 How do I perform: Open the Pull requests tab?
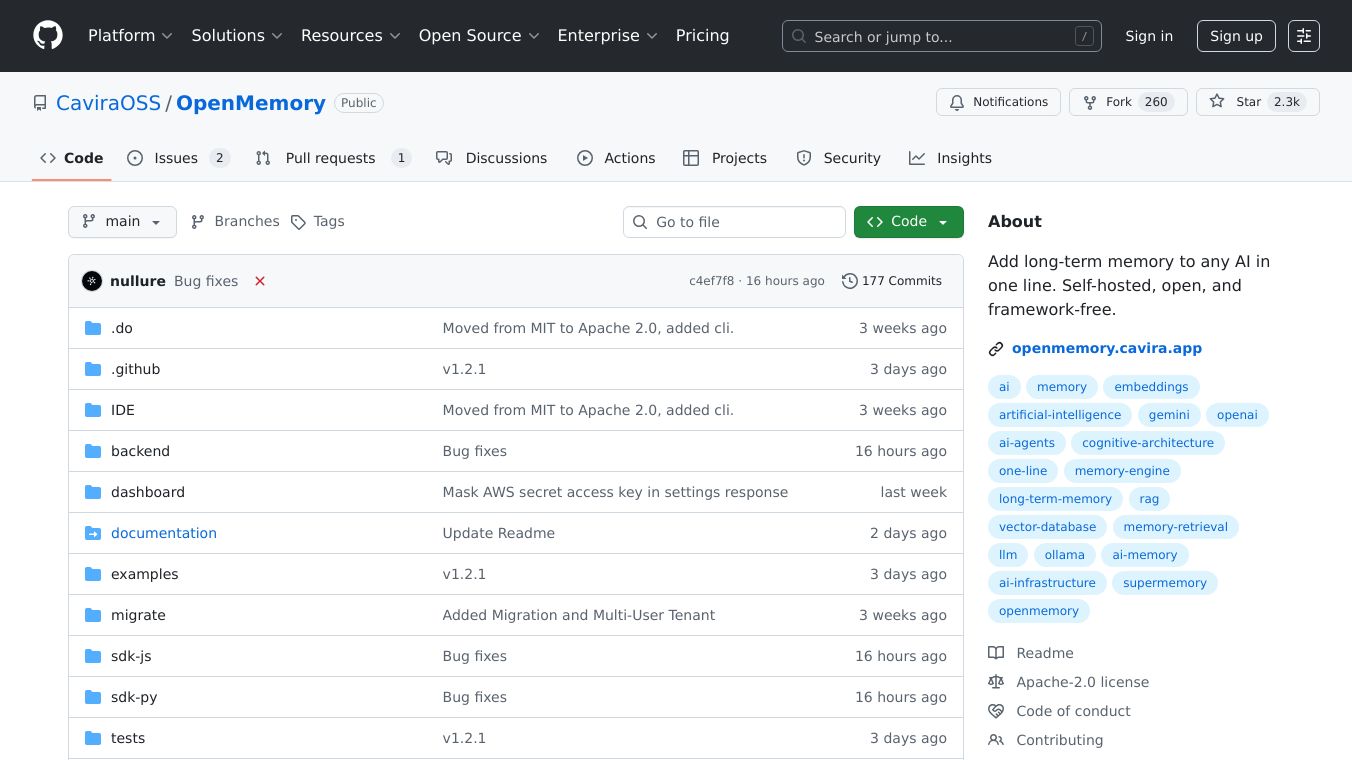332,158
